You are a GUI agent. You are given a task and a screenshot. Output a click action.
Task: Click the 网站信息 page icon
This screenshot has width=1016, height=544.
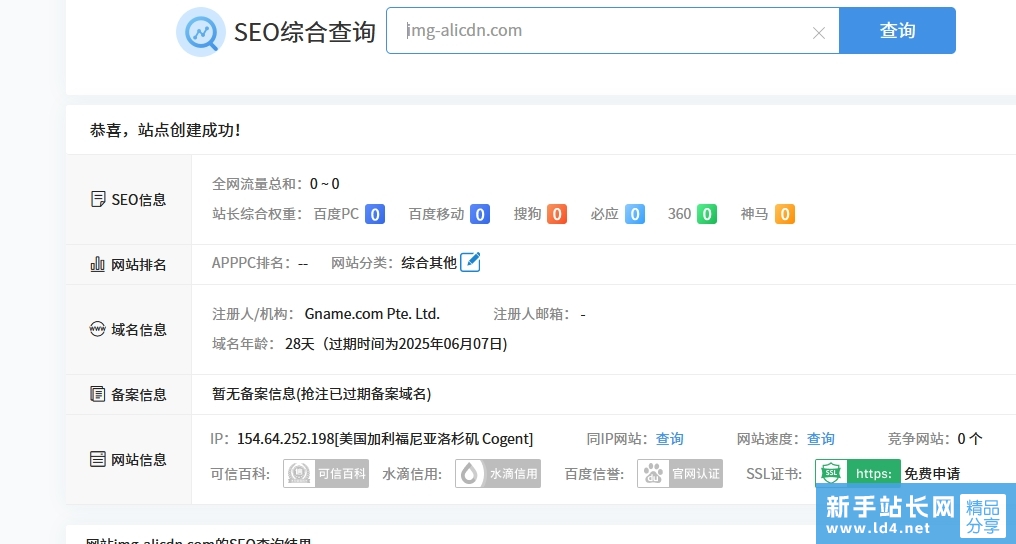click(x=97, y=459)
